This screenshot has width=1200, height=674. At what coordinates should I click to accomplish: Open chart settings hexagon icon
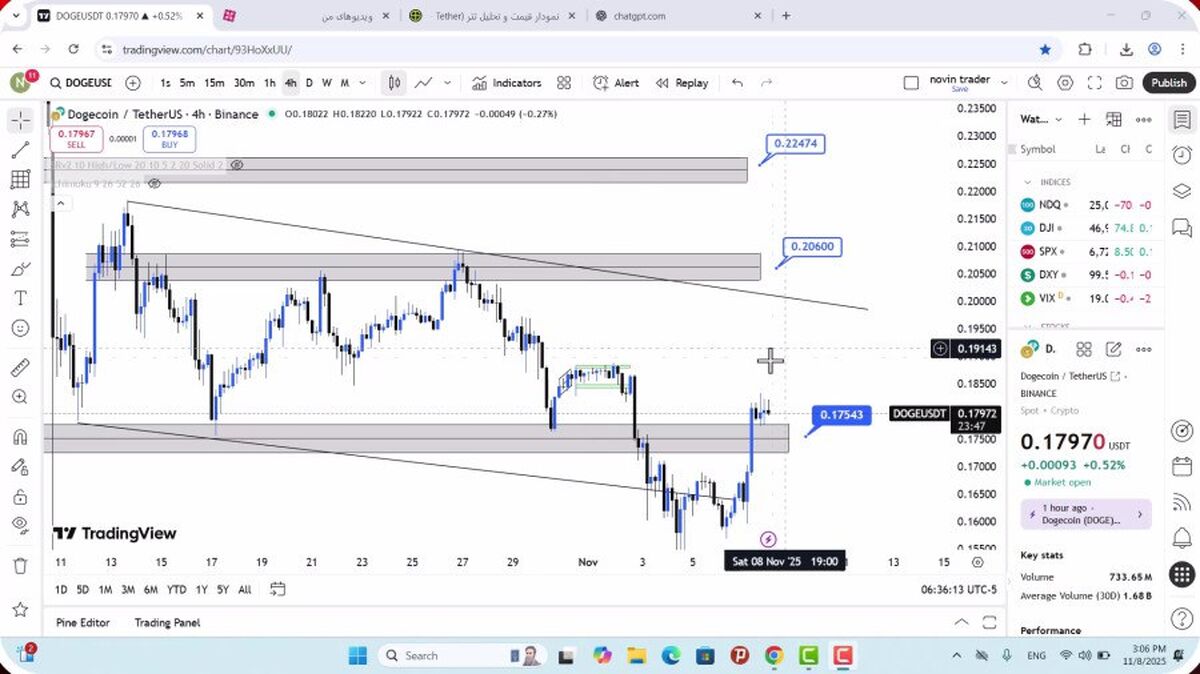[1065, 83]
